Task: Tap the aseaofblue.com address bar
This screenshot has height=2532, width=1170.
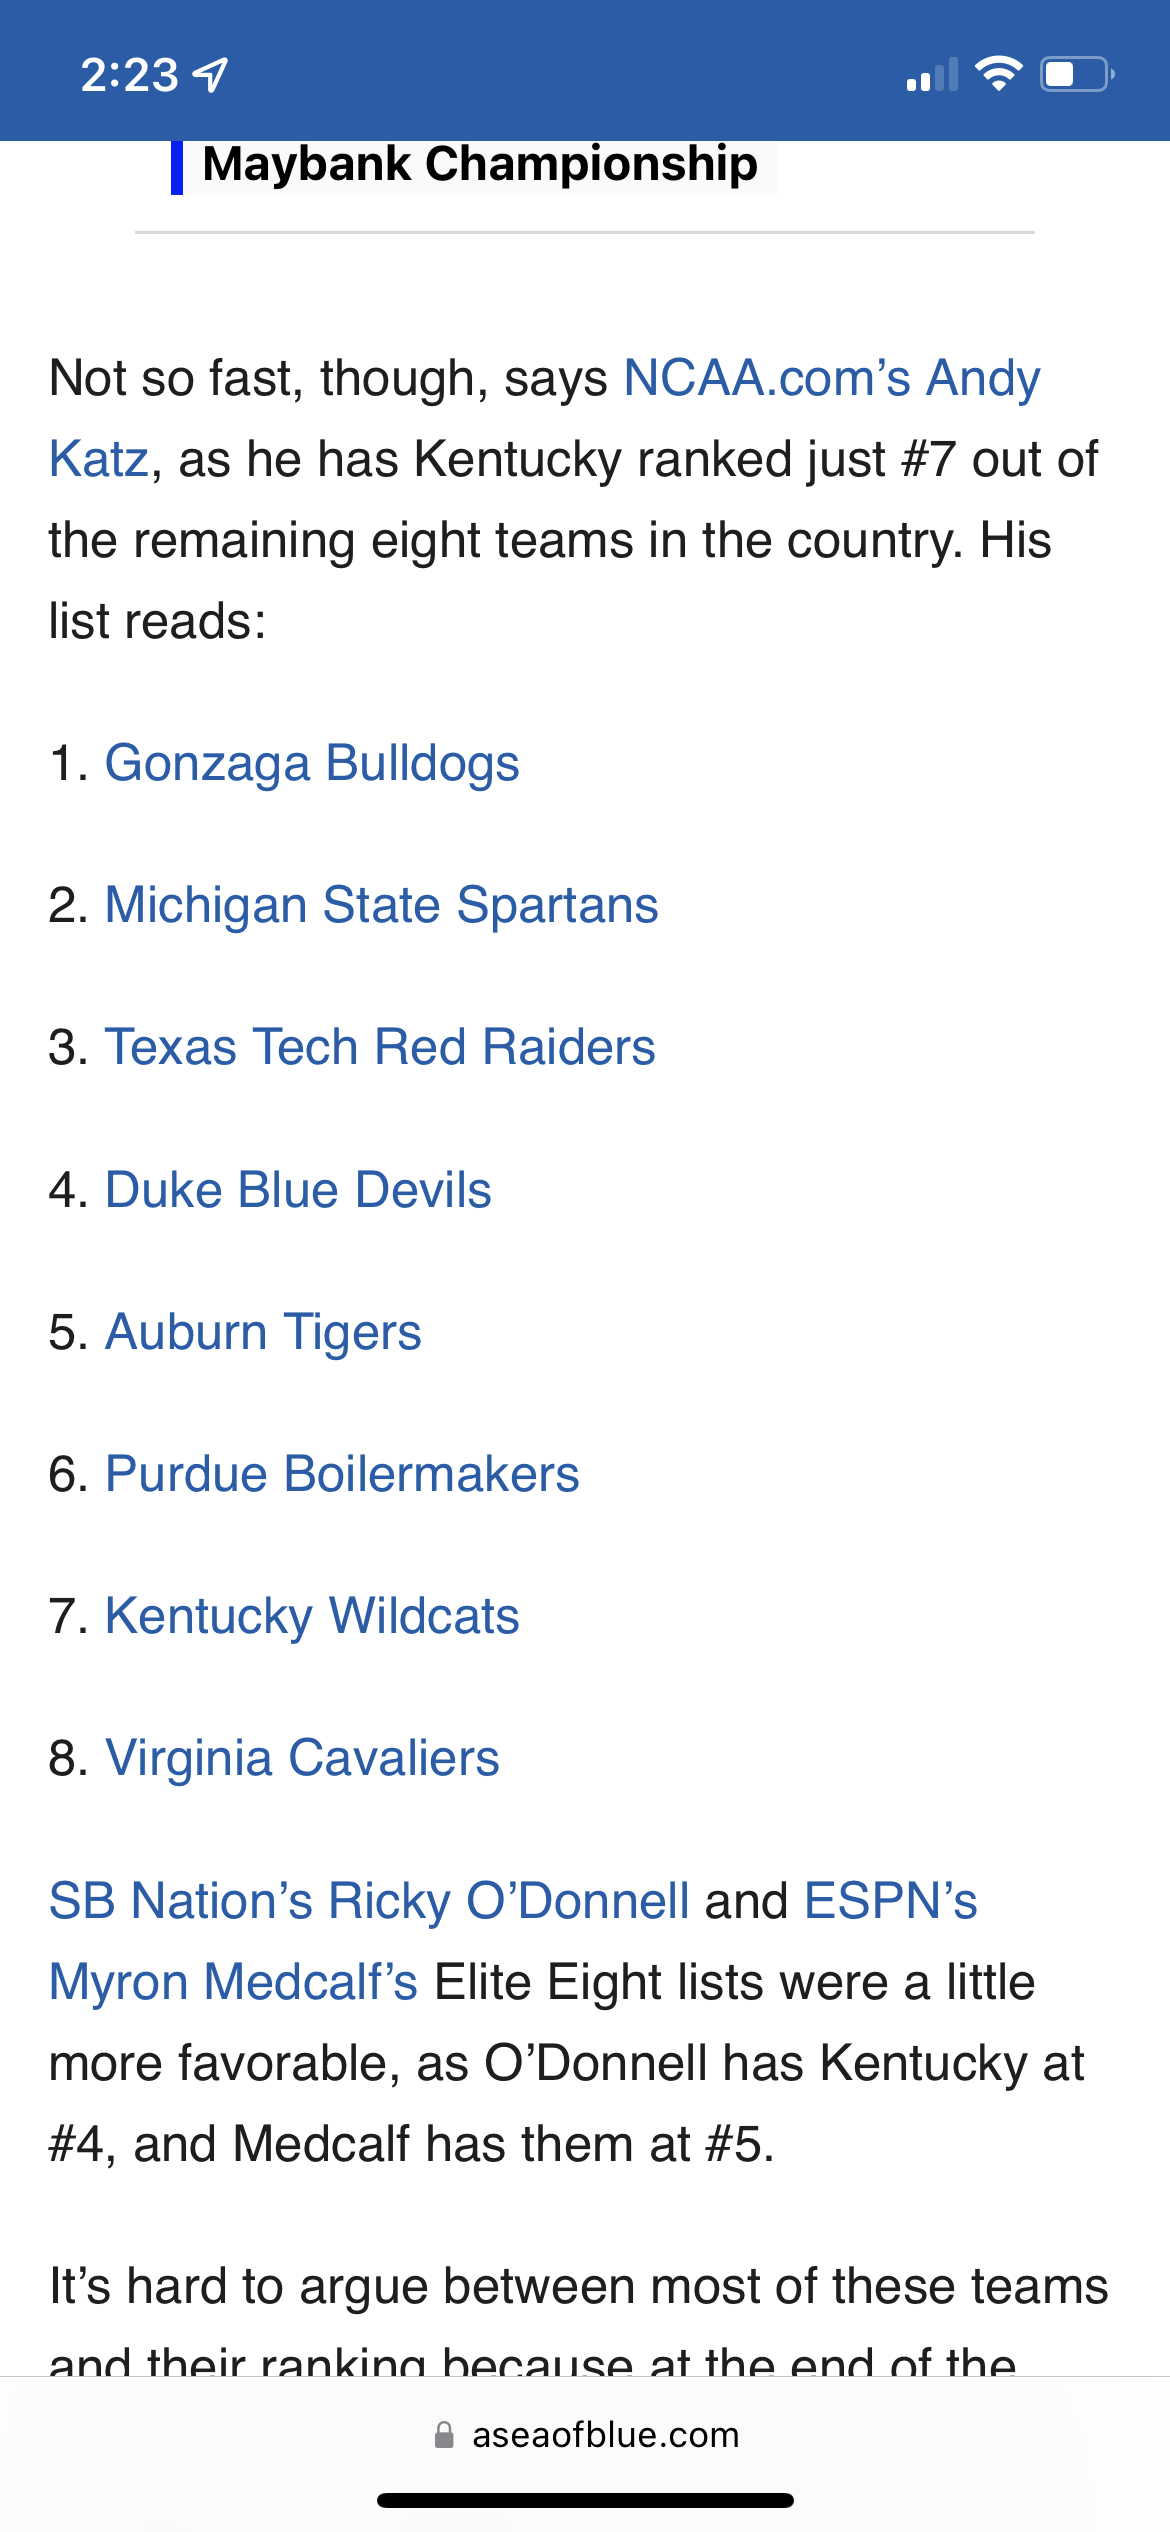Action: [x=605, y=2435]
